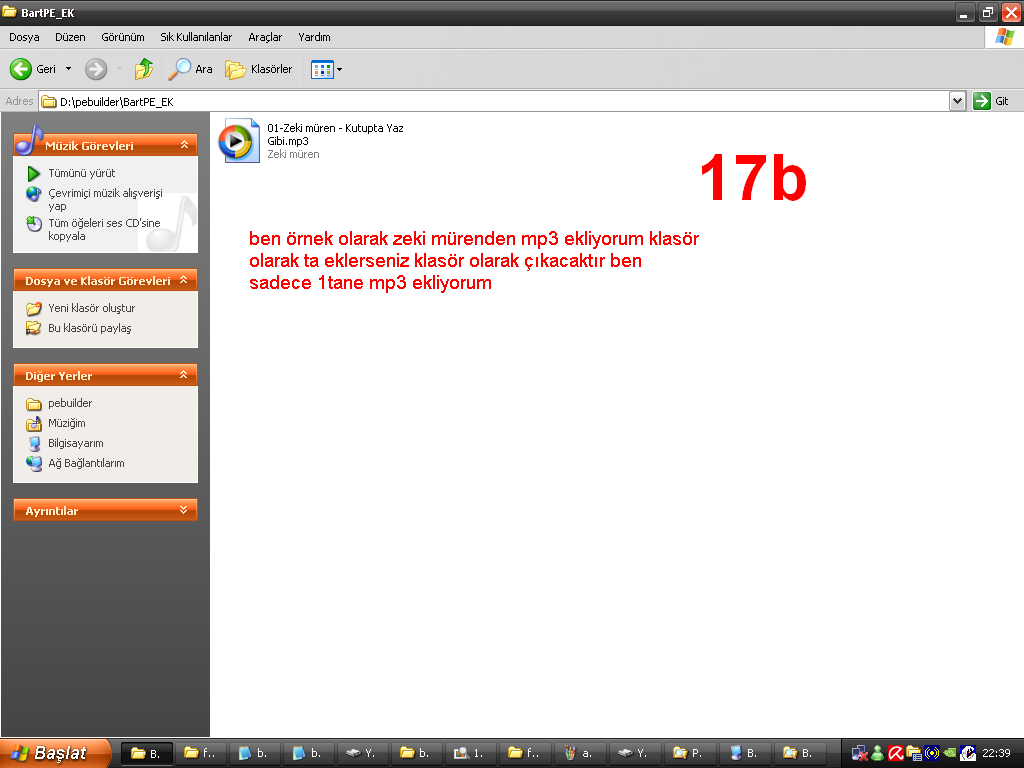This screenshot has height=768, width=1024.
Task: Click Bu klasörü paylaş link
Action: [89, 328]
